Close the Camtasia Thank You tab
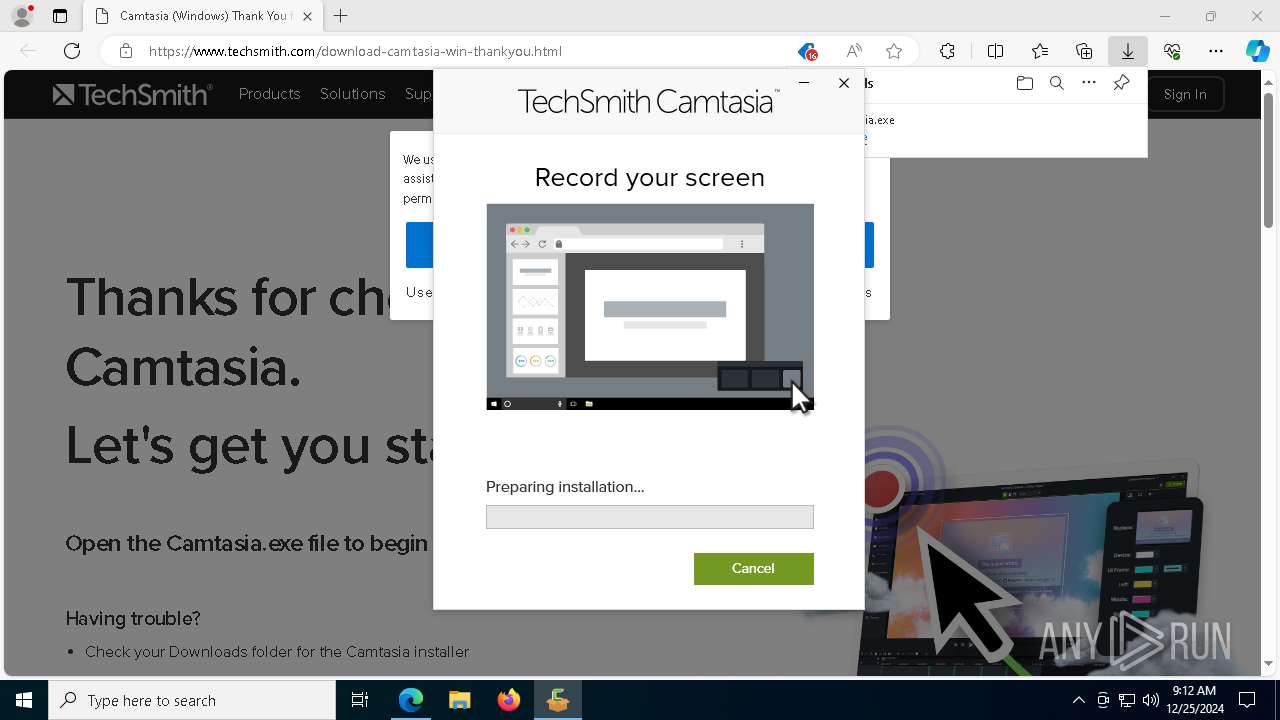 click(x=307, y=16)
